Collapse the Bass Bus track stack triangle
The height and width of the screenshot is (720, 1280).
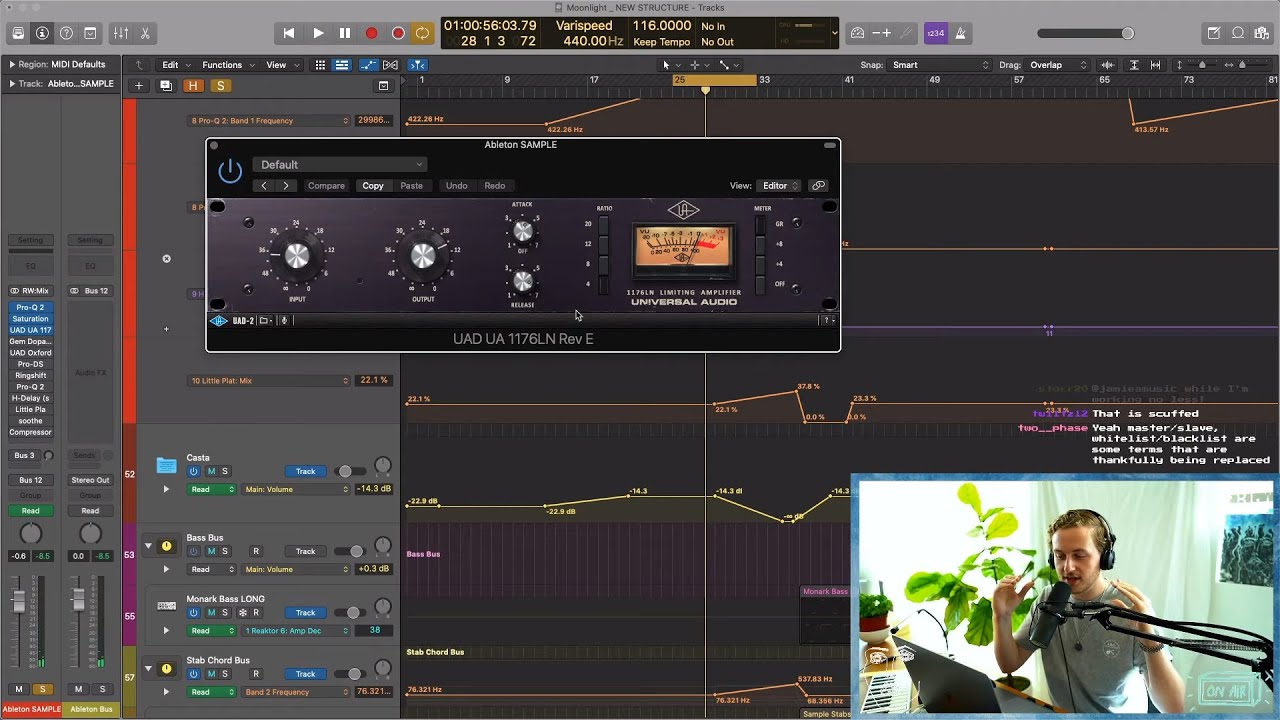pos(148,546)
